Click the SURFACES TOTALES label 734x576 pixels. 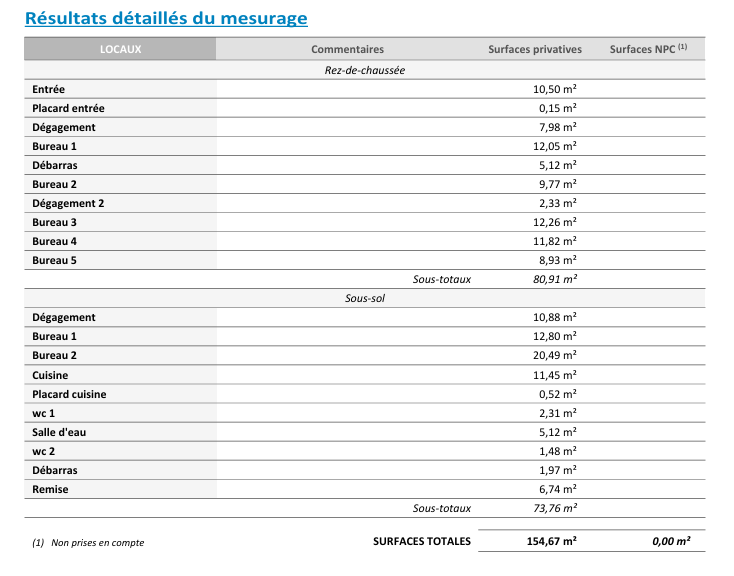click(421, 541)
